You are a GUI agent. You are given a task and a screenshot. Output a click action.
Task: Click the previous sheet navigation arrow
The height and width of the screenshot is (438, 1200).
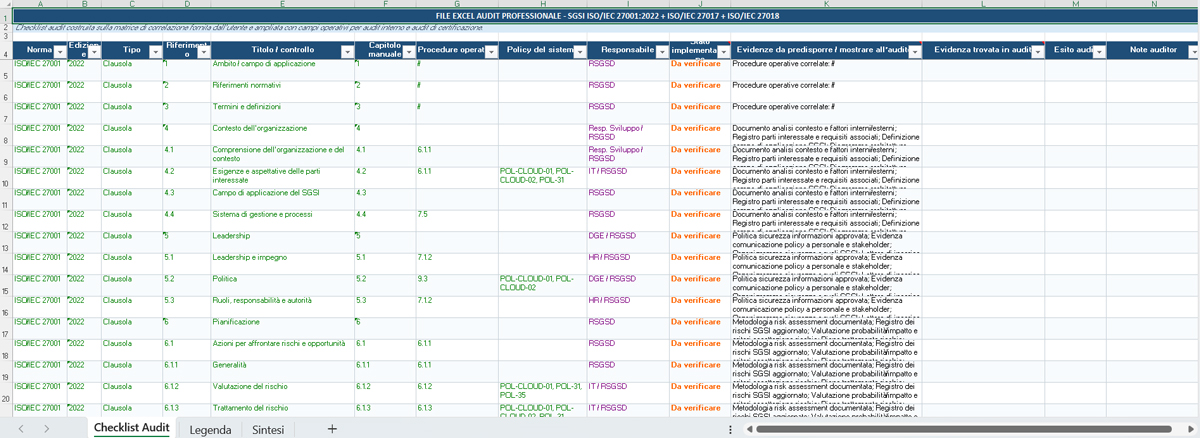(x=21, y=429)
